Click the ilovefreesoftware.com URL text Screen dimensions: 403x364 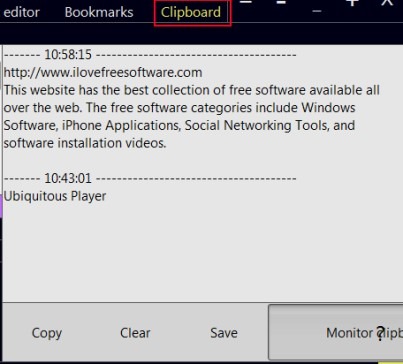point(103,73)
